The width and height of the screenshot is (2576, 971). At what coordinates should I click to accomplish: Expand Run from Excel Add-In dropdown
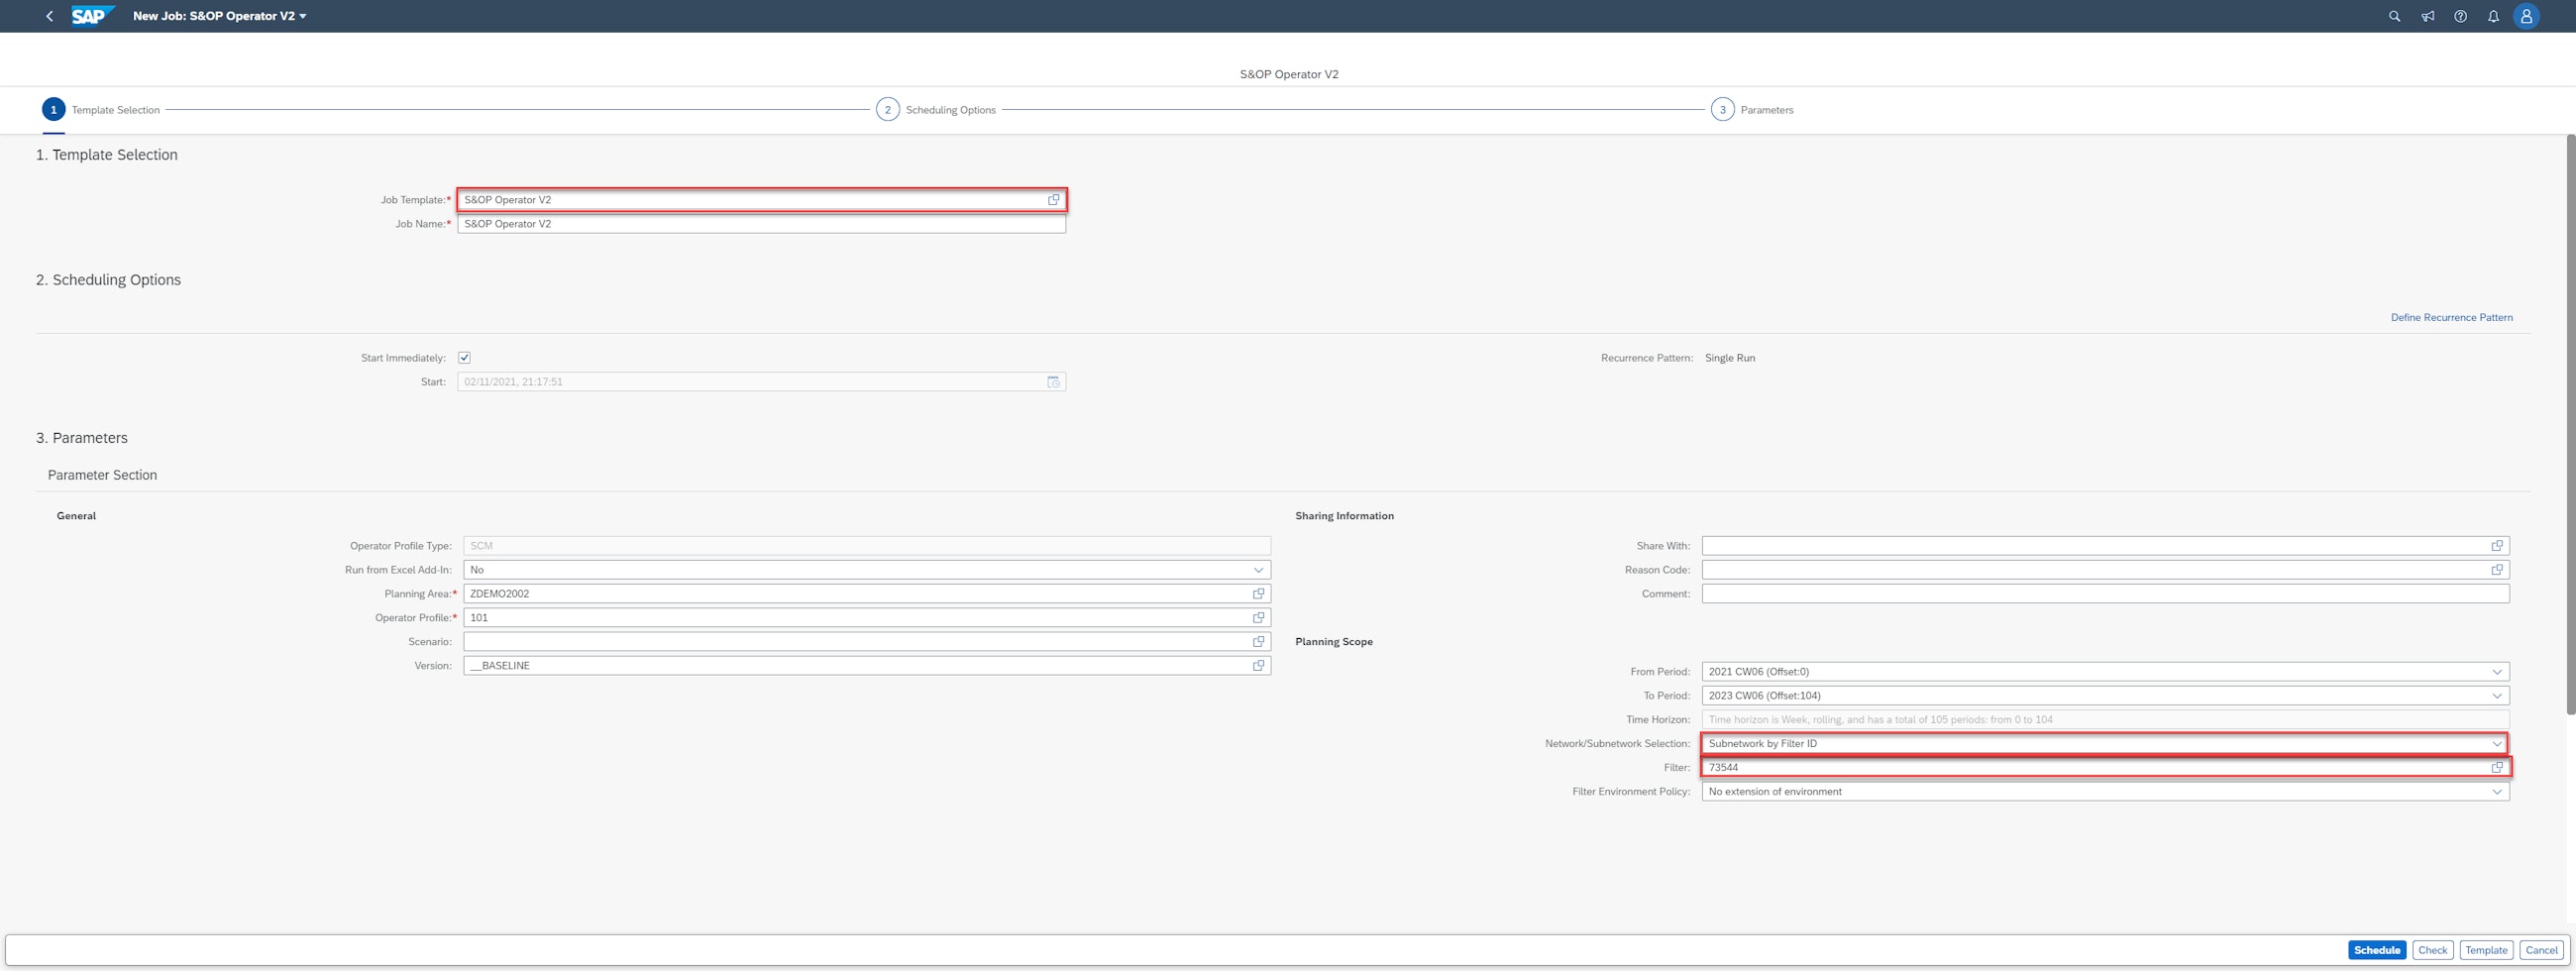(1258, 570)
